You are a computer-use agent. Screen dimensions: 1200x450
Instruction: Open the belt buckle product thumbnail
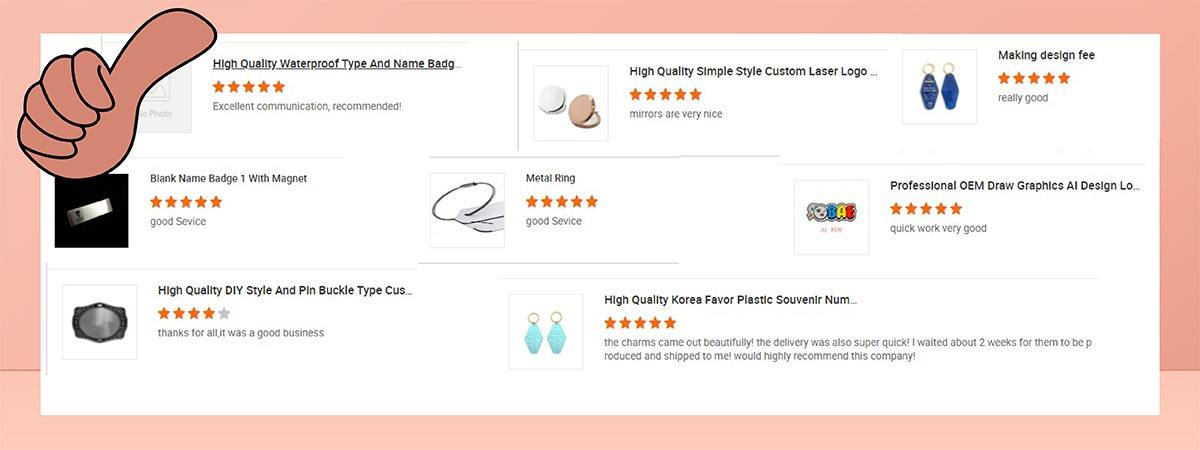coord(99,322)
